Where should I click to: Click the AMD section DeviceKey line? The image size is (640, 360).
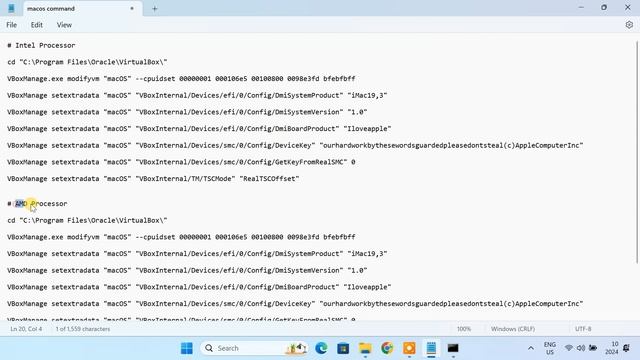[x=295, y=304]
